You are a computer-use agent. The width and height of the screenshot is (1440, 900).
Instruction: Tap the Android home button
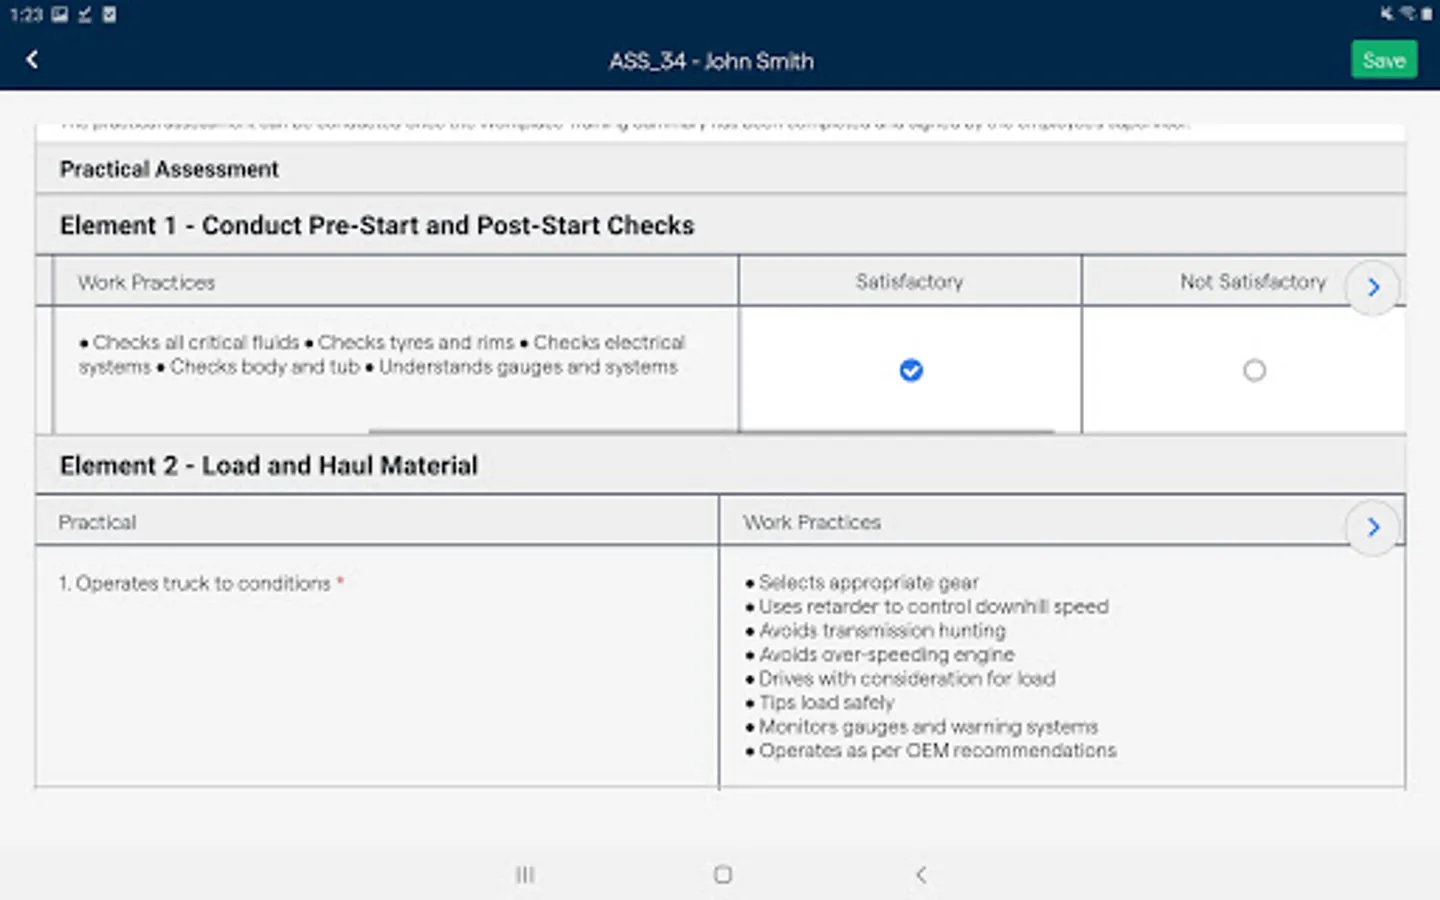point(723,875)
